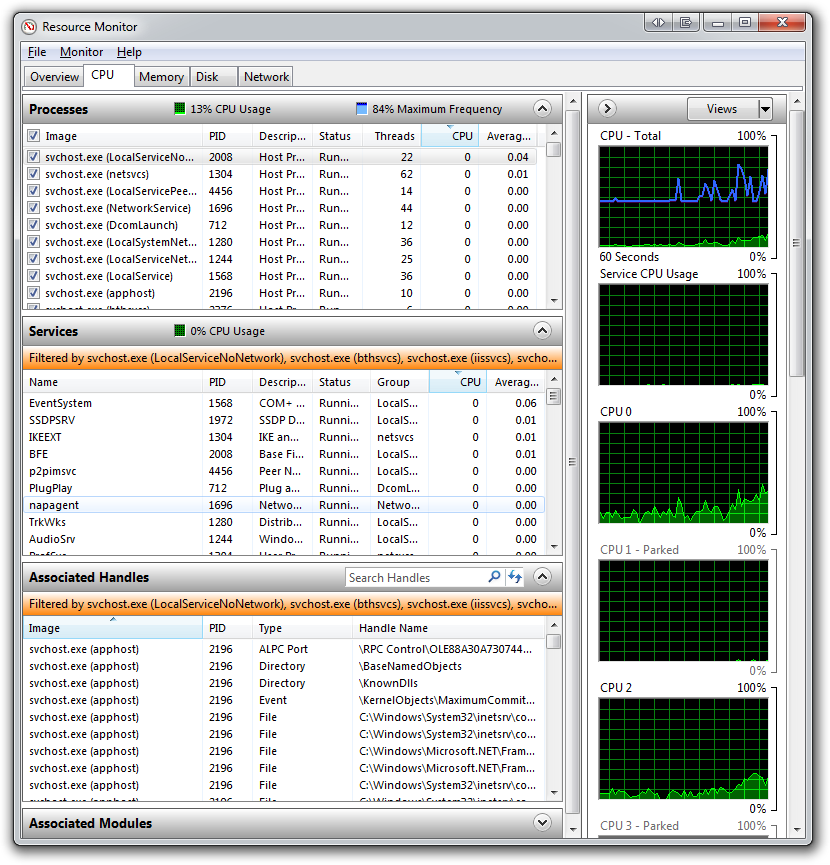Click the search magnifier in Search Handles

click(494, 577)
